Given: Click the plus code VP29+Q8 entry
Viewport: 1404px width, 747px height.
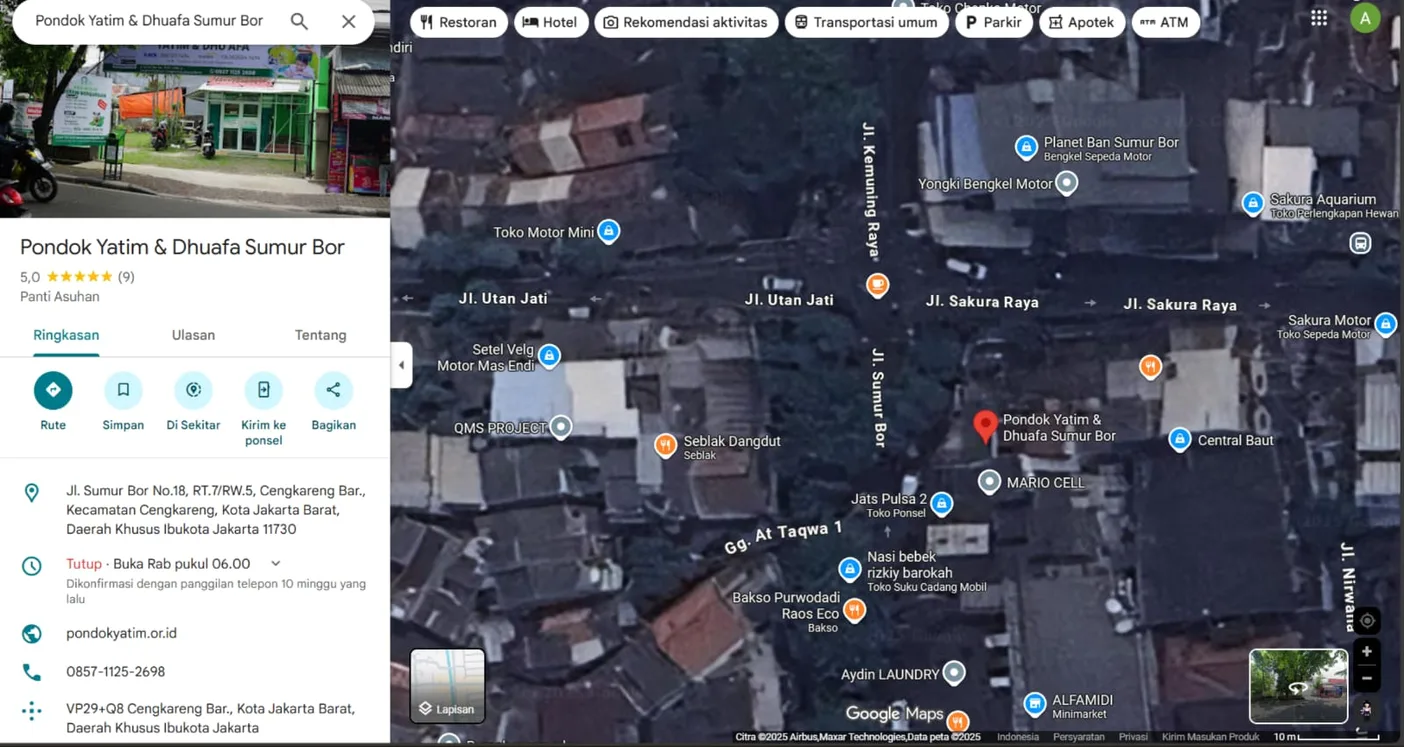Looking at the screenshot, I should pos(210,718).
